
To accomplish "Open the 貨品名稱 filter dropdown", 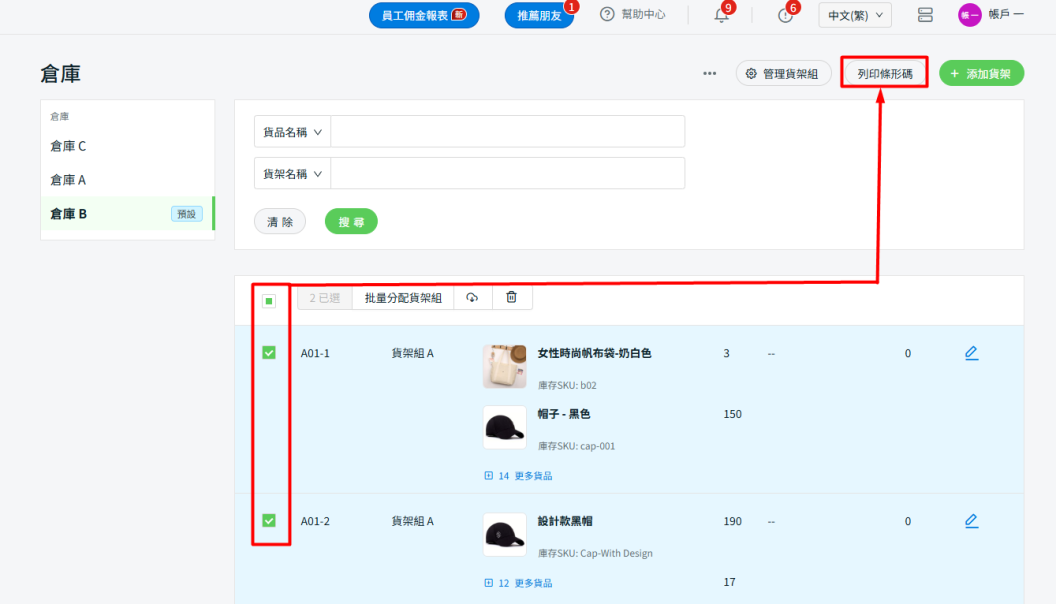I will pos(293,131).
